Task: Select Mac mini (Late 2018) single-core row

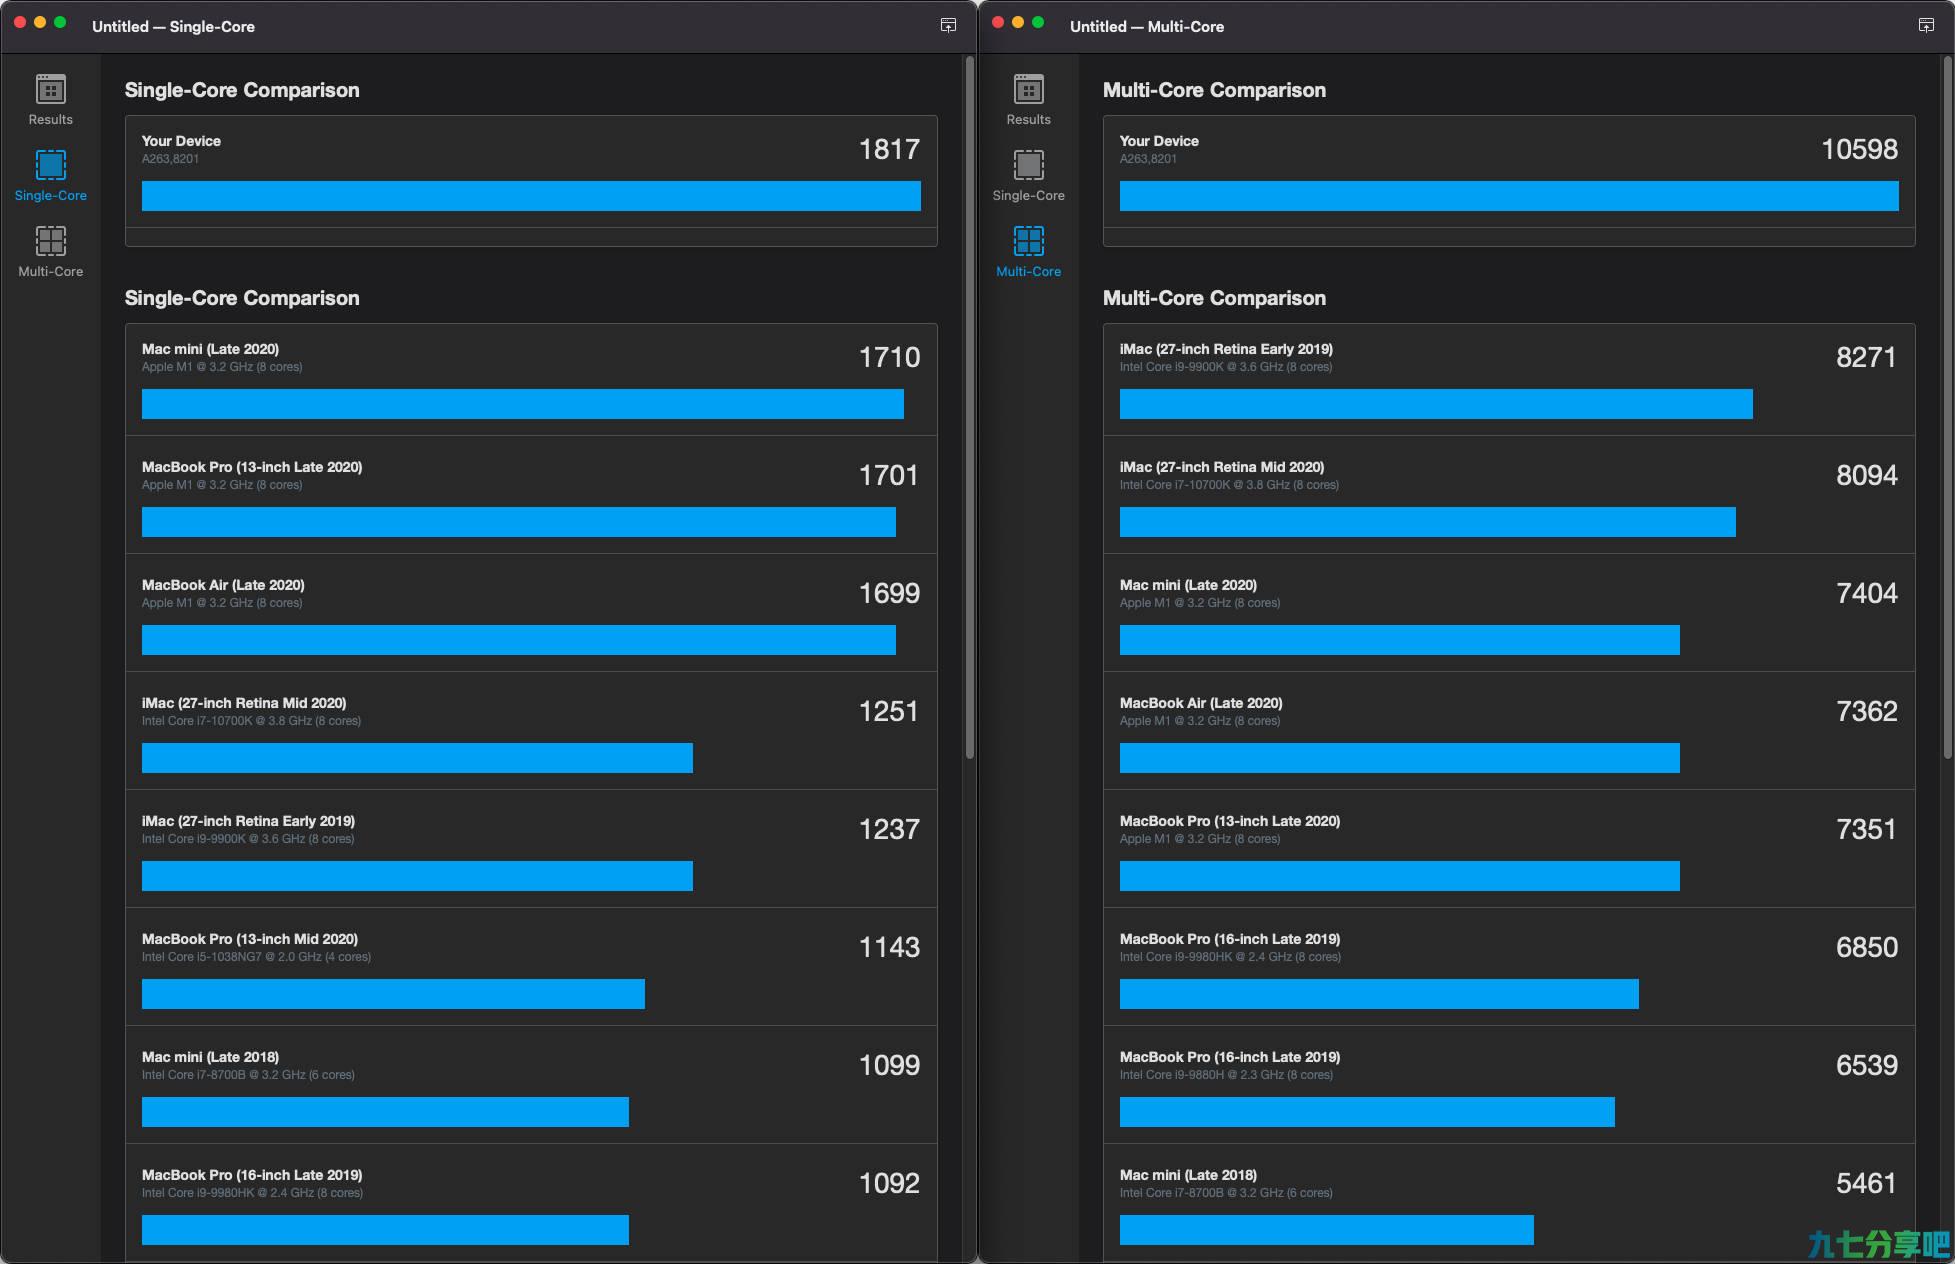Action: click(x=531, y=1085)
